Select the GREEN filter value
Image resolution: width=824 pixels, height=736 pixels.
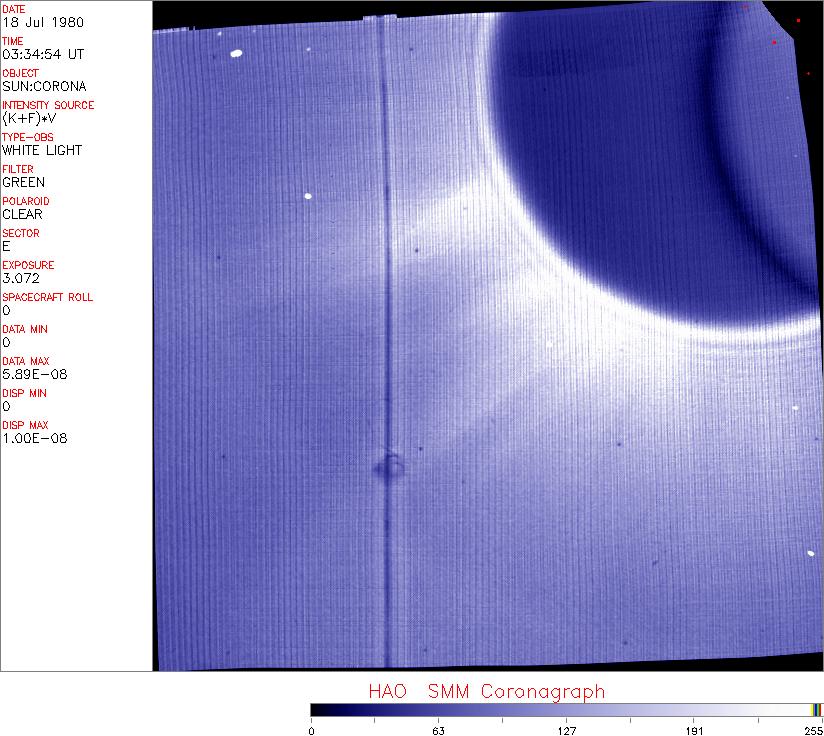pyautogui.click(x=24, y=182)
